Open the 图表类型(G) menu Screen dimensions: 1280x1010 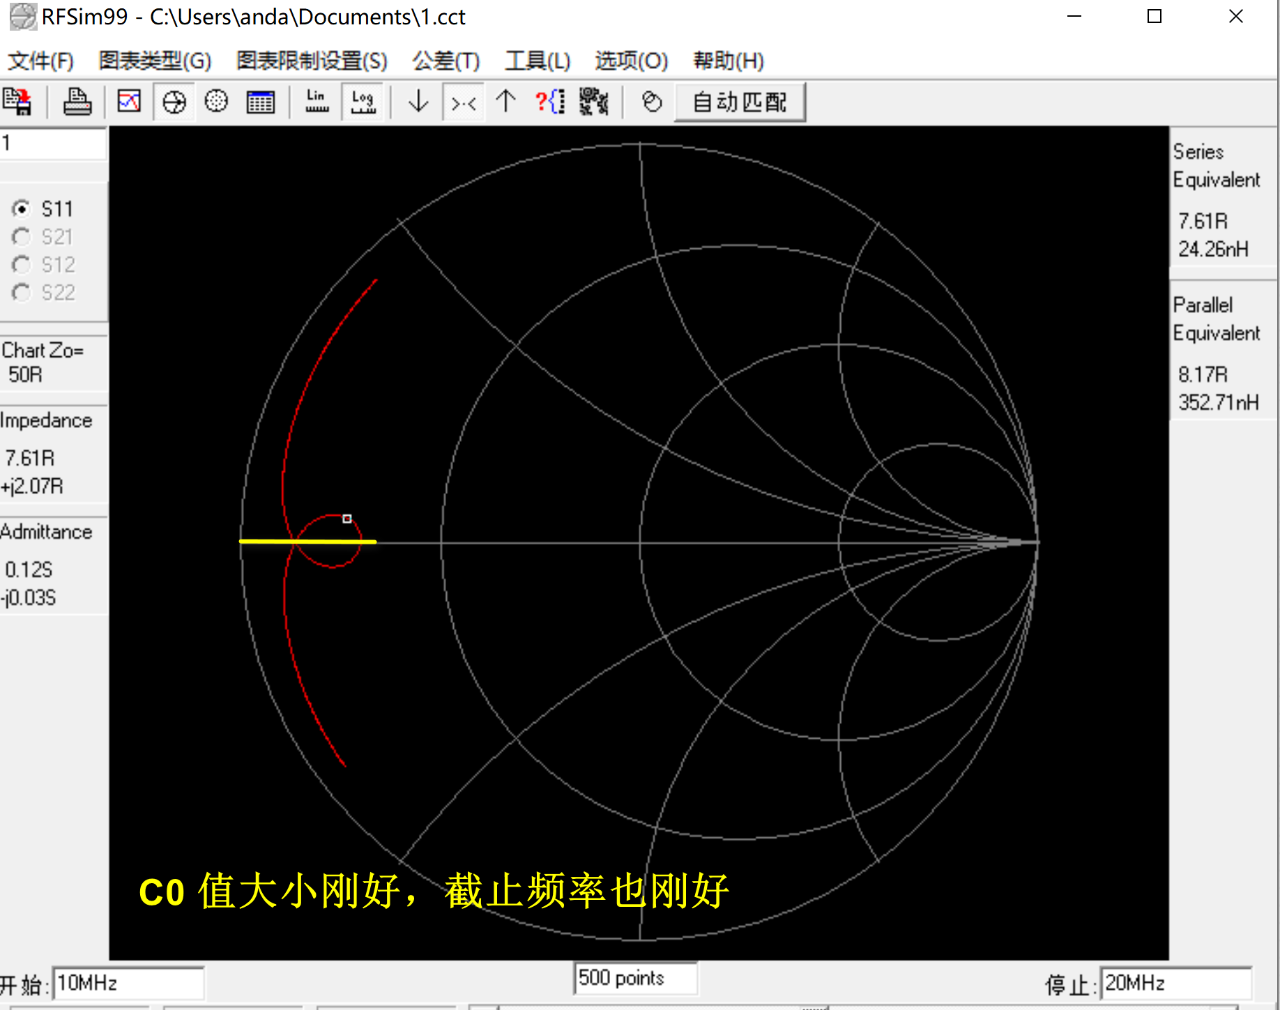155,61
